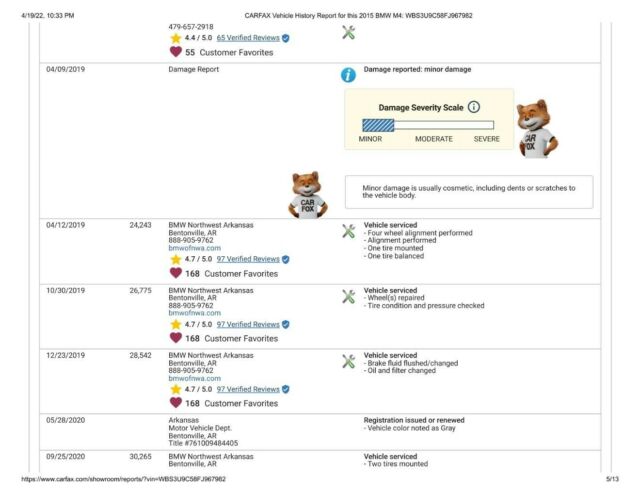Click the blue damage report info icon
Image resolution: width=640 pixels, height=495 pixels.
pyautogui.click(x=348, y=75)
